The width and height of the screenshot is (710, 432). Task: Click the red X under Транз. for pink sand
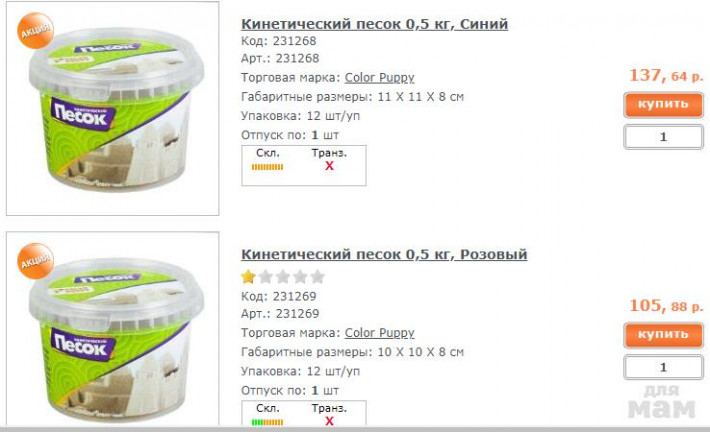[x=329, y=421]
